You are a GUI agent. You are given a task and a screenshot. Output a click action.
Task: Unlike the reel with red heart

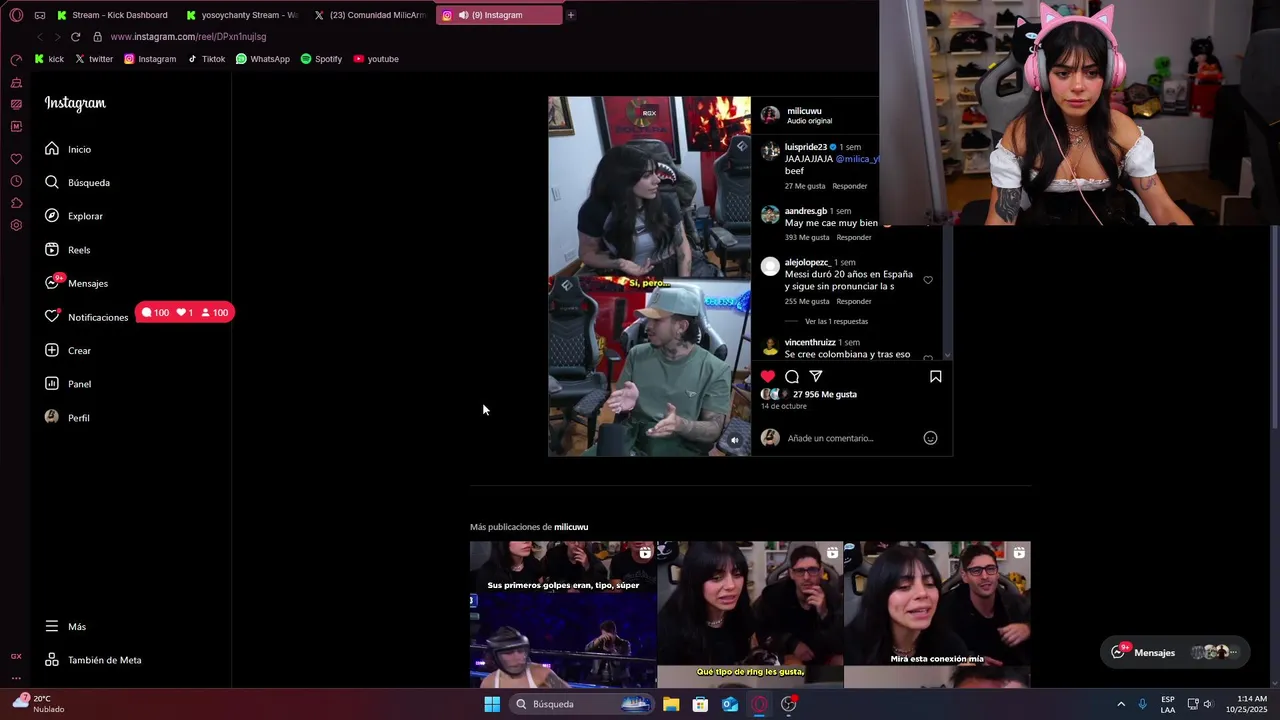[x=768, y=377]
